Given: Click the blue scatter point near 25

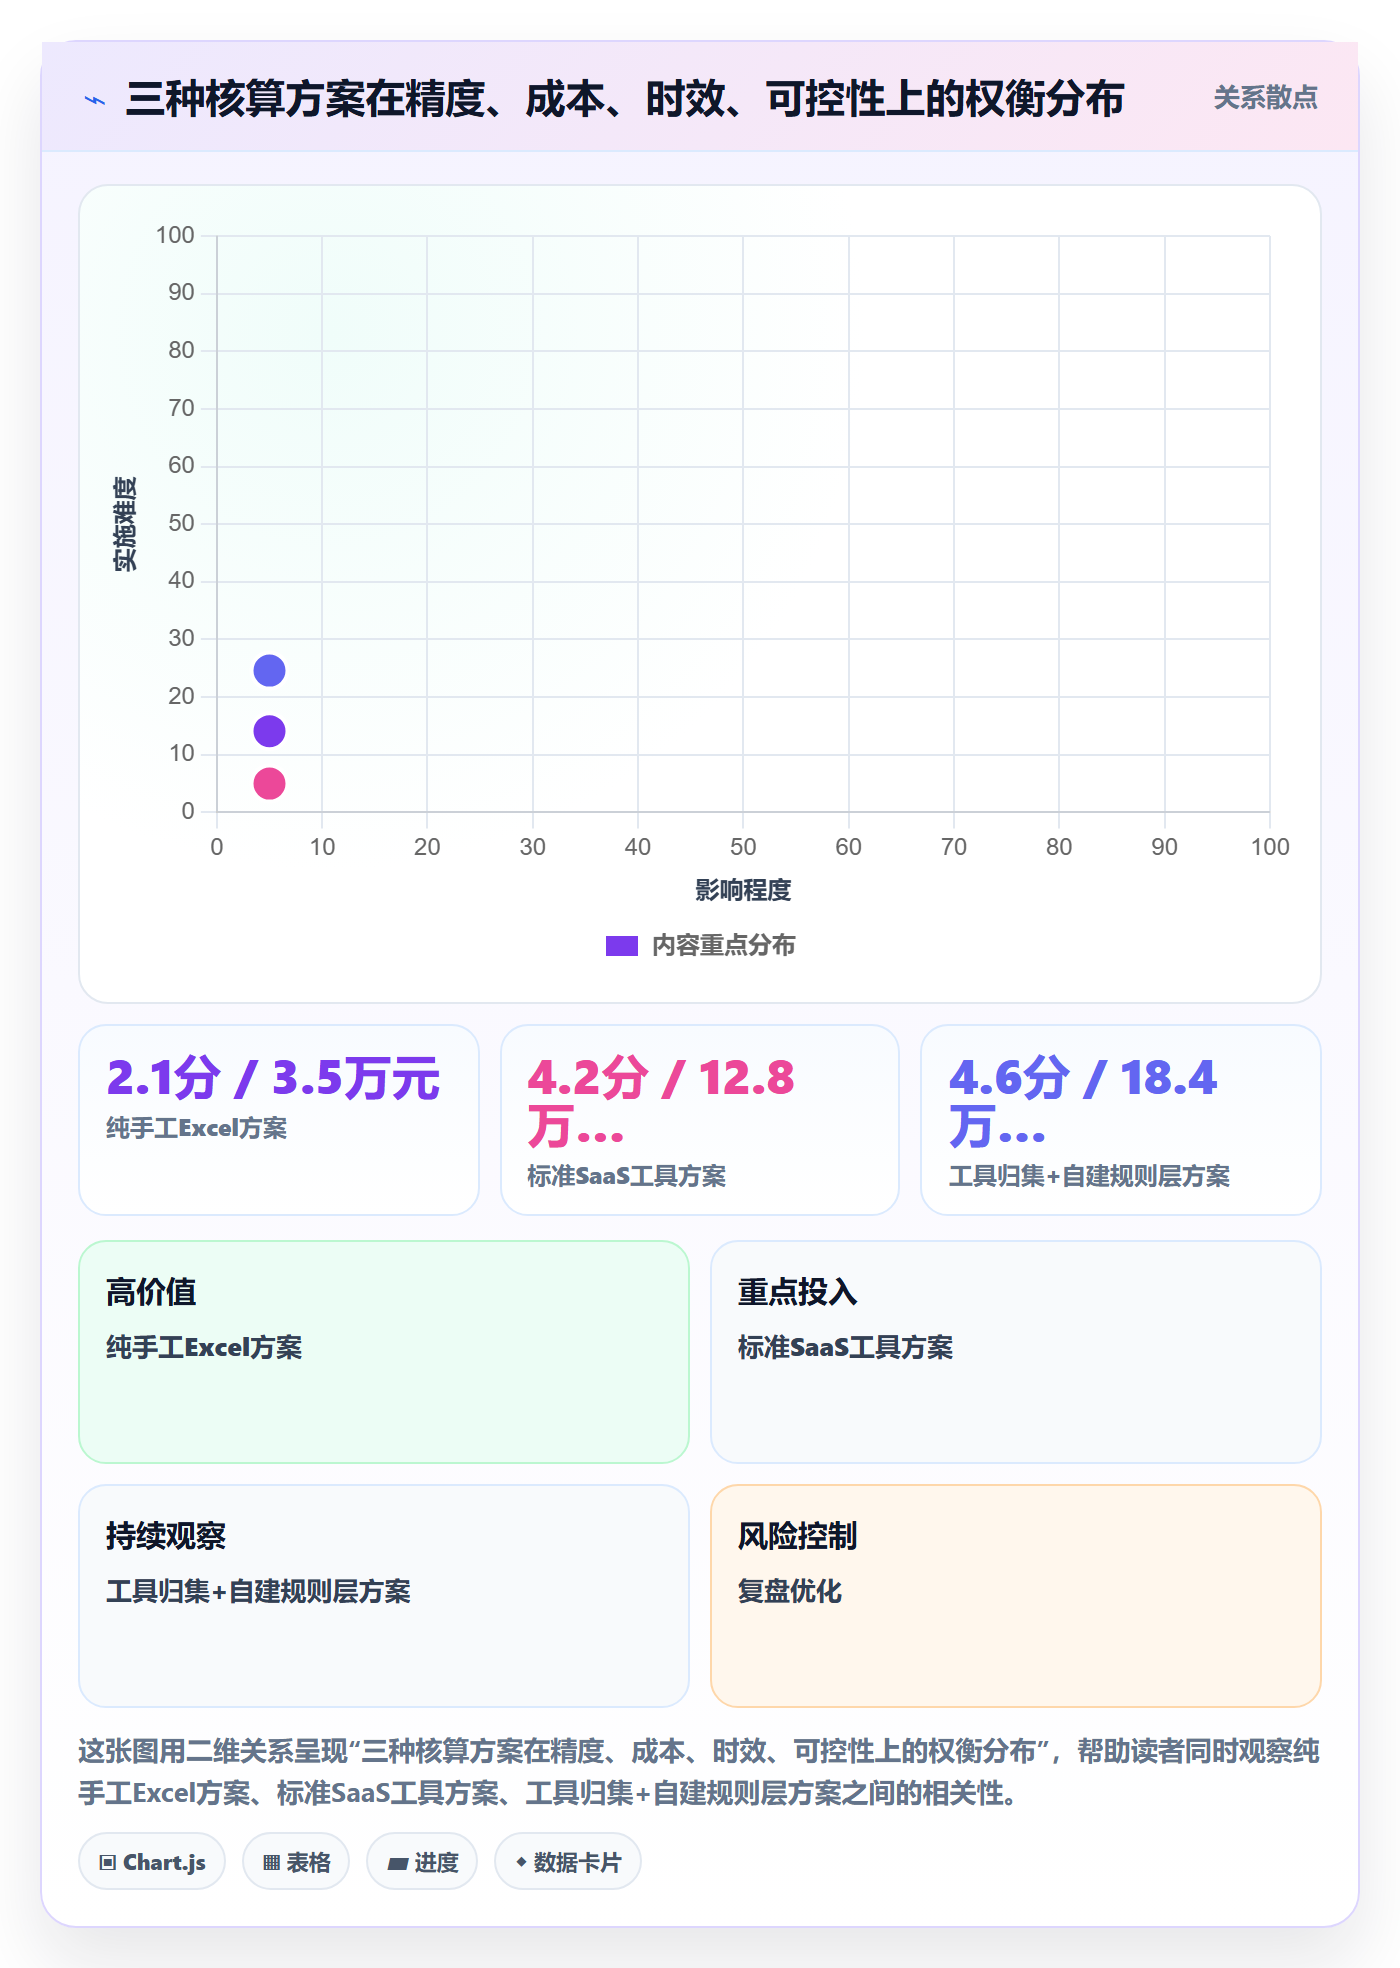Looking at the screenshot, I should pyautogui.click(x=269, y=670).
